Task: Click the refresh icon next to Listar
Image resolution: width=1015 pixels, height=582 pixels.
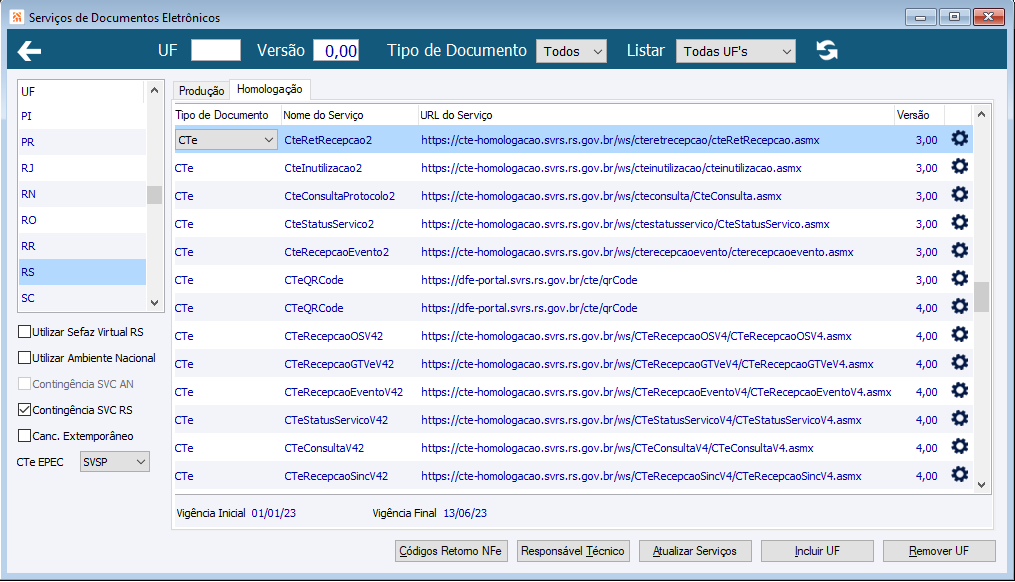Action: pyautogui.click(x=827, y=50)
